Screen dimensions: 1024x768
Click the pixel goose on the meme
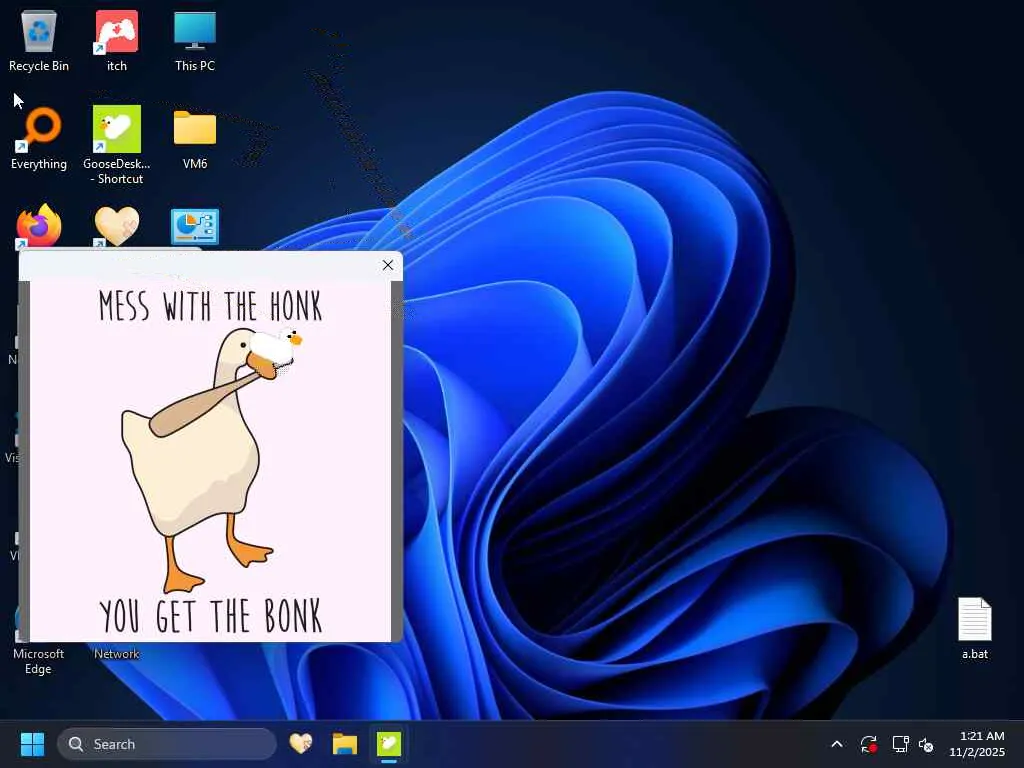point(275,349)
